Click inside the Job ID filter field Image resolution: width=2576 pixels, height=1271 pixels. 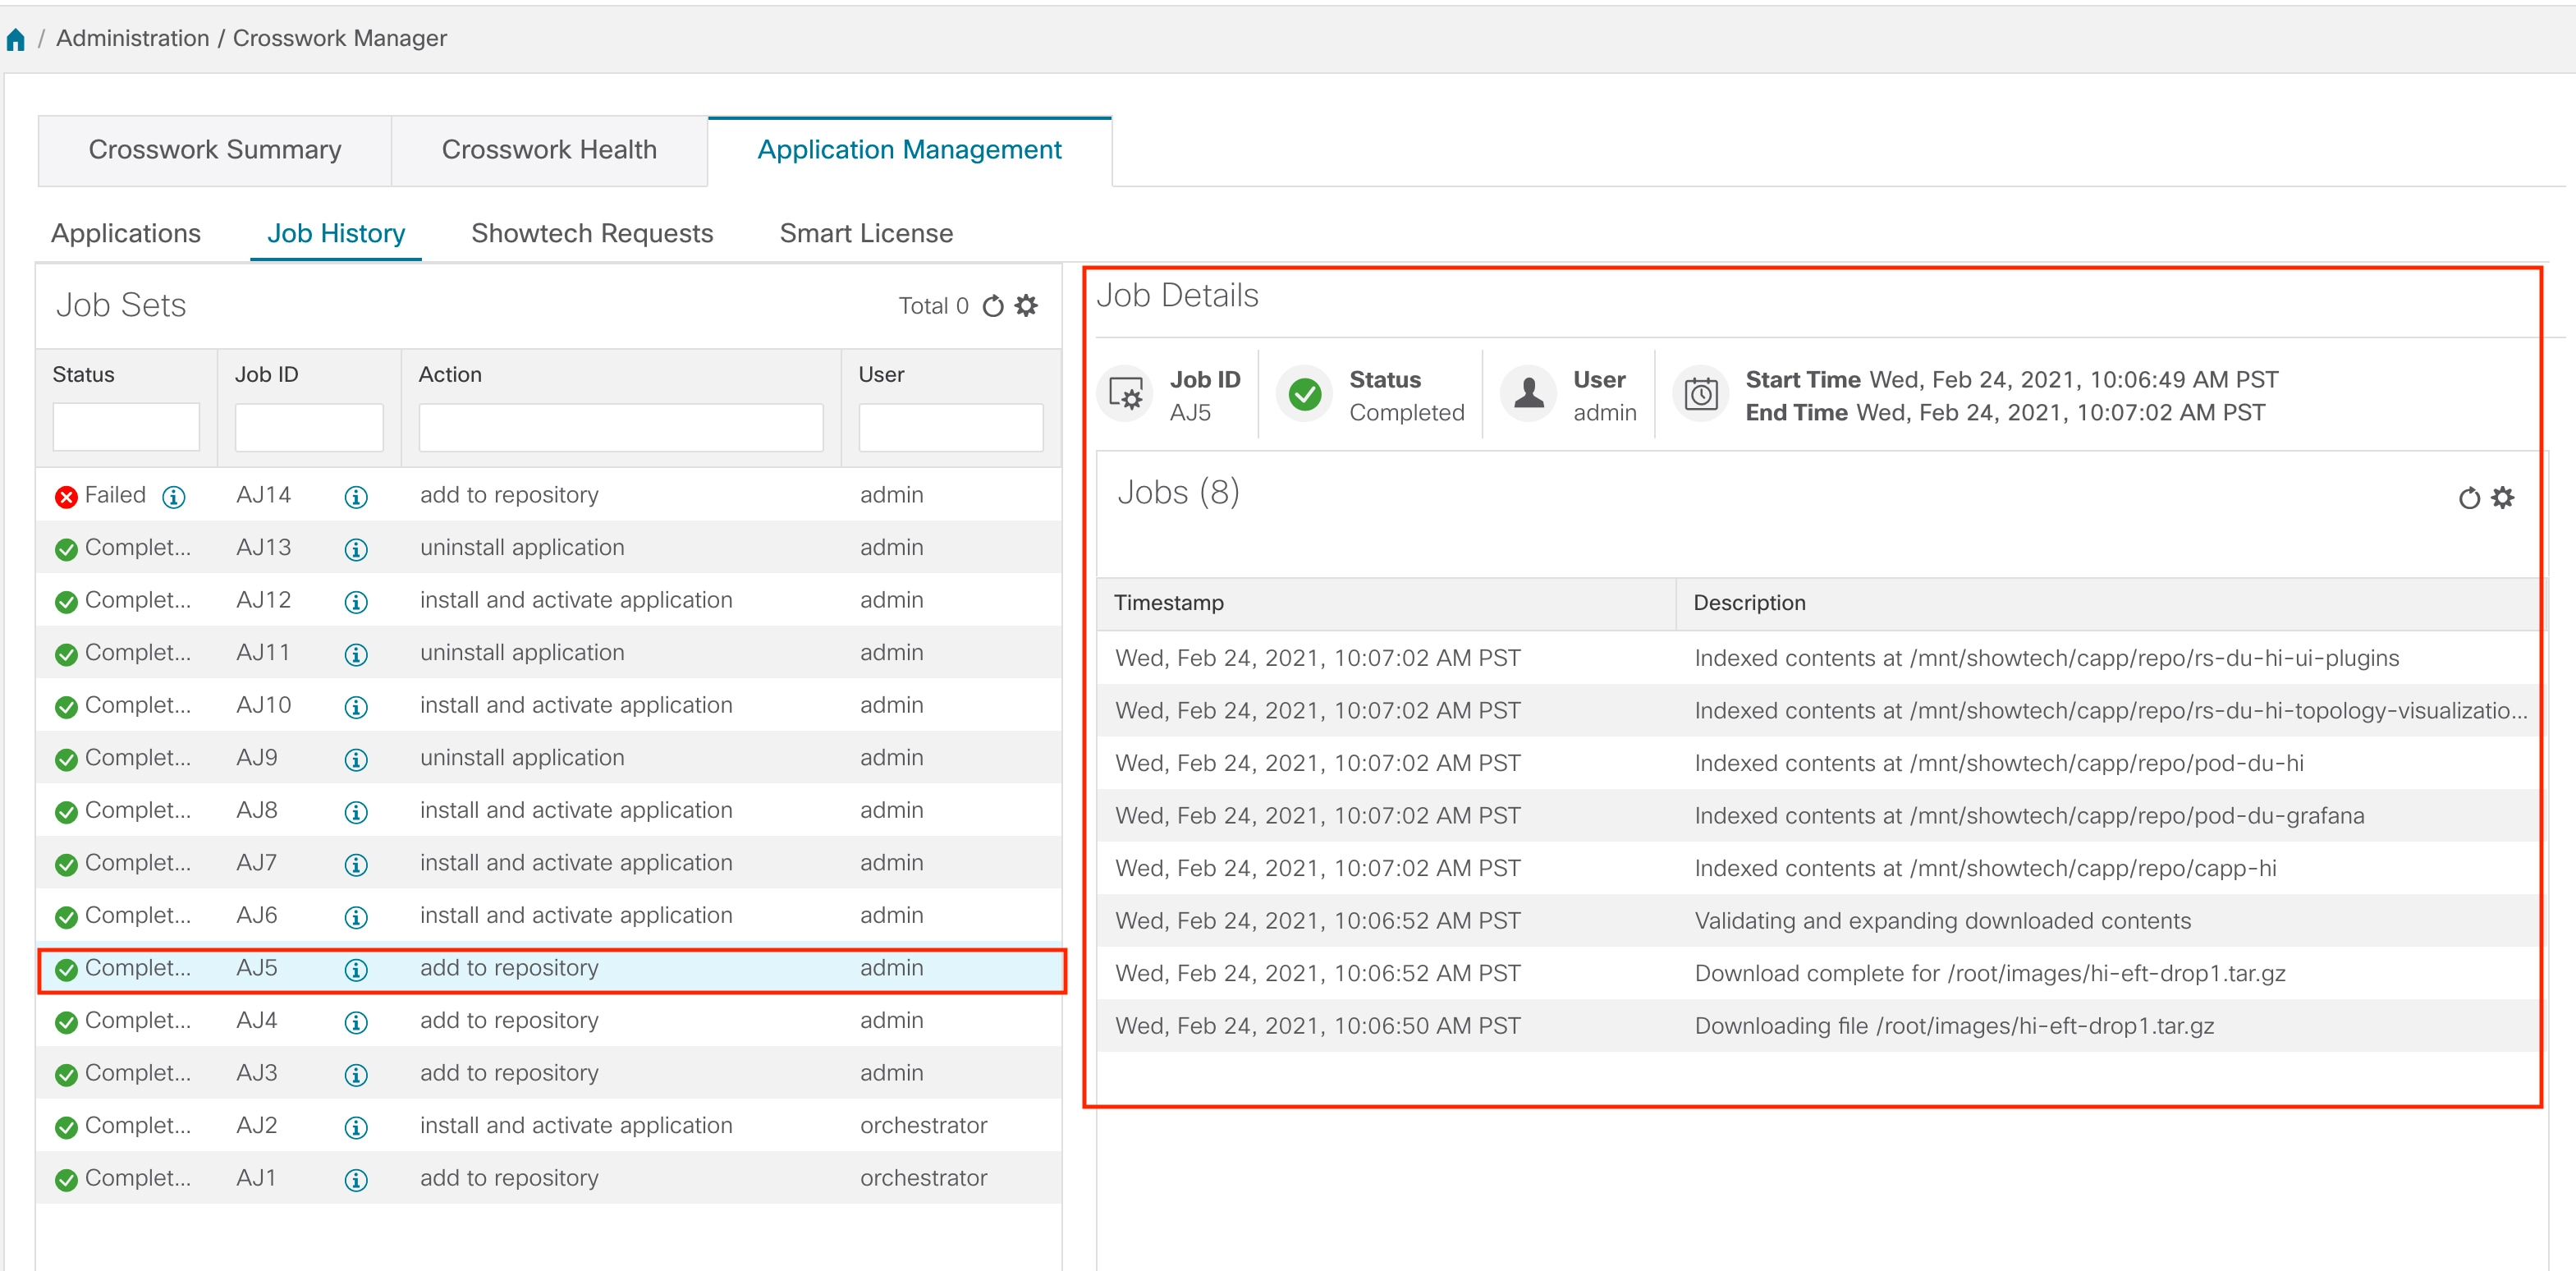308,426
